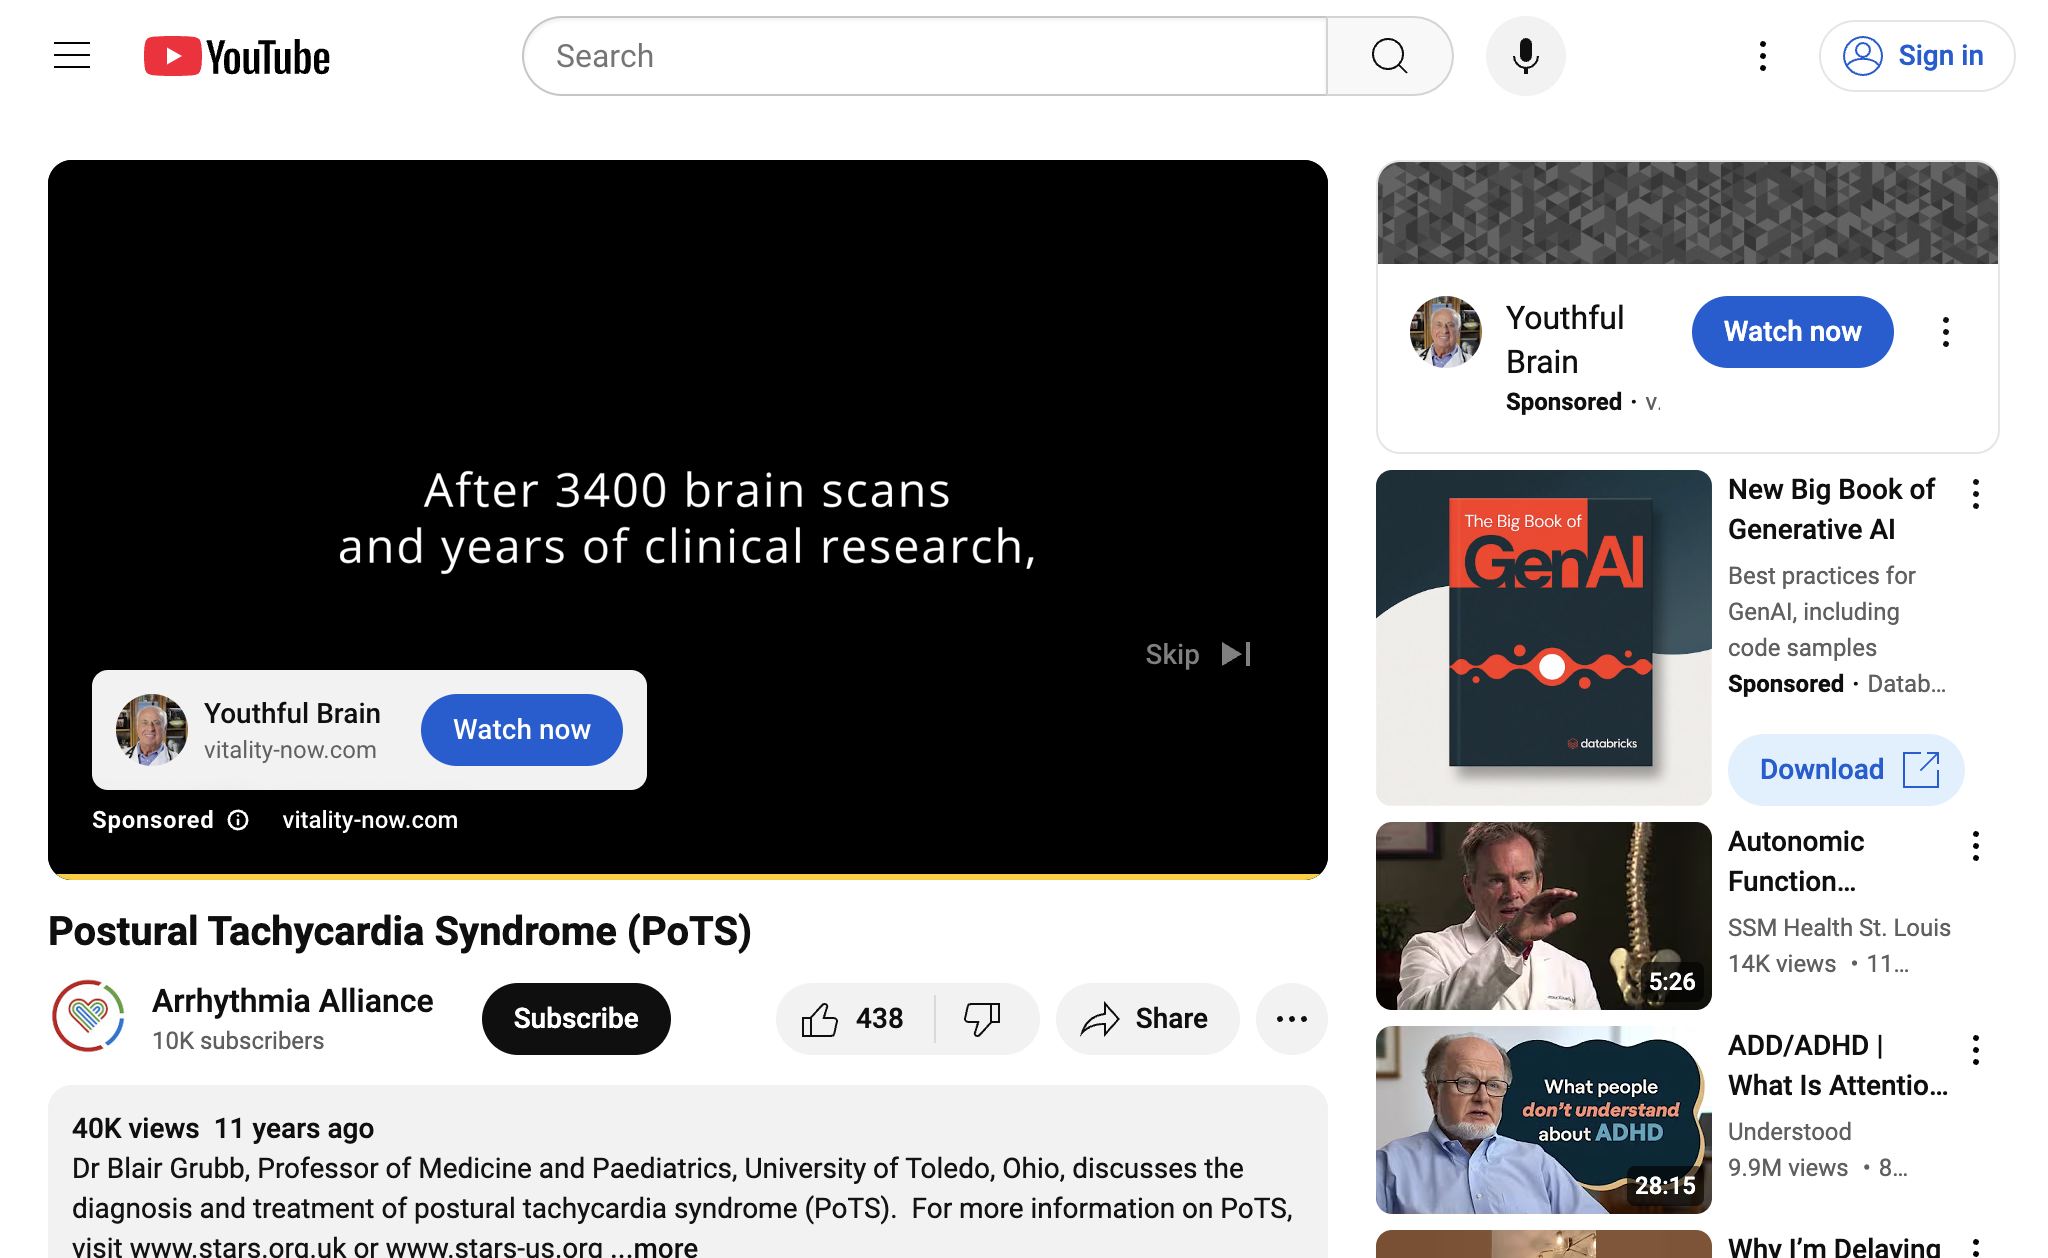The image size is (2048, 1258).
Task: Click Youthful Brain name in the video overlay
Action: [x=292, y=713]
